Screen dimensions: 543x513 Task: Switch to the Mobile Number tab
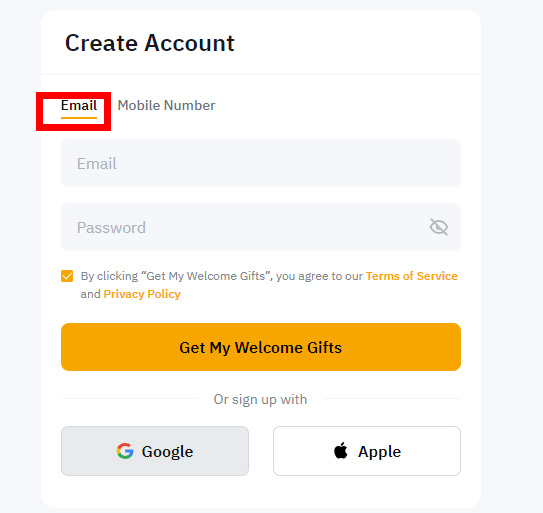click(166, 105)
